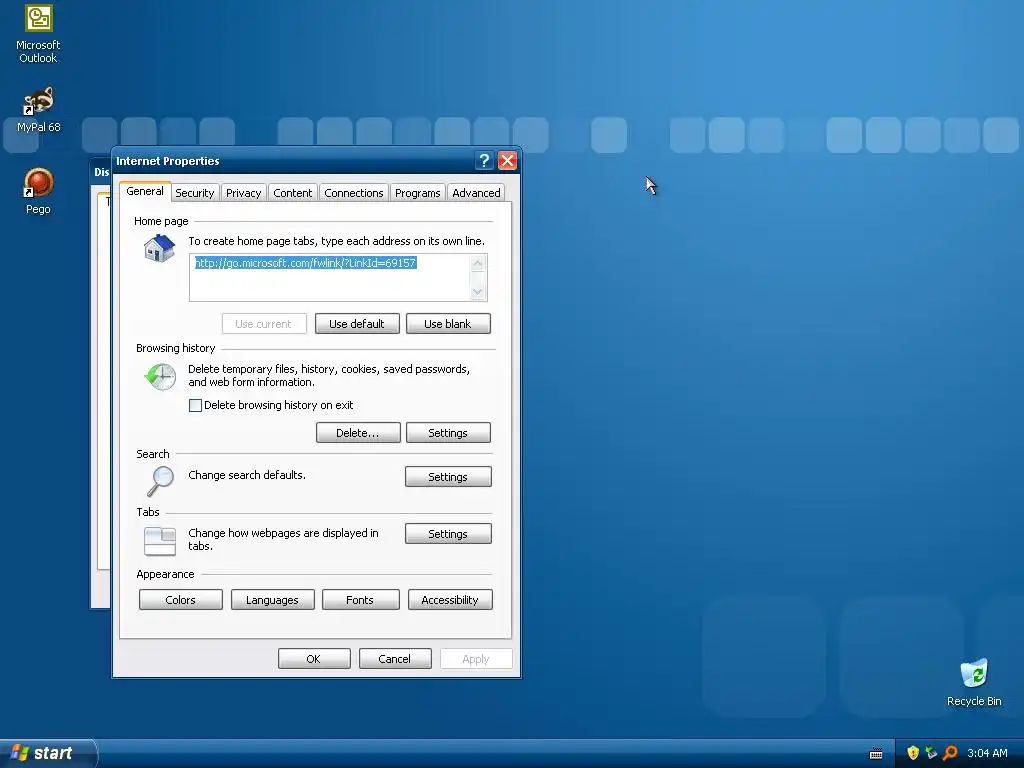Click the dialog Help question mark button

[484, 161]
